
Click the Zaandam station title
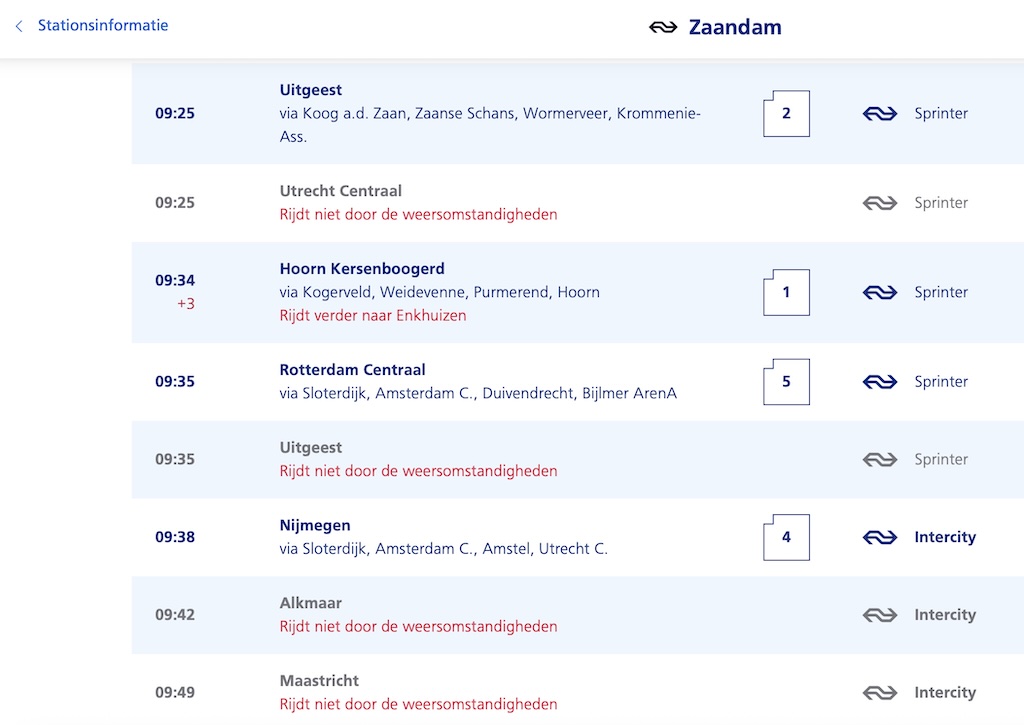735,27
